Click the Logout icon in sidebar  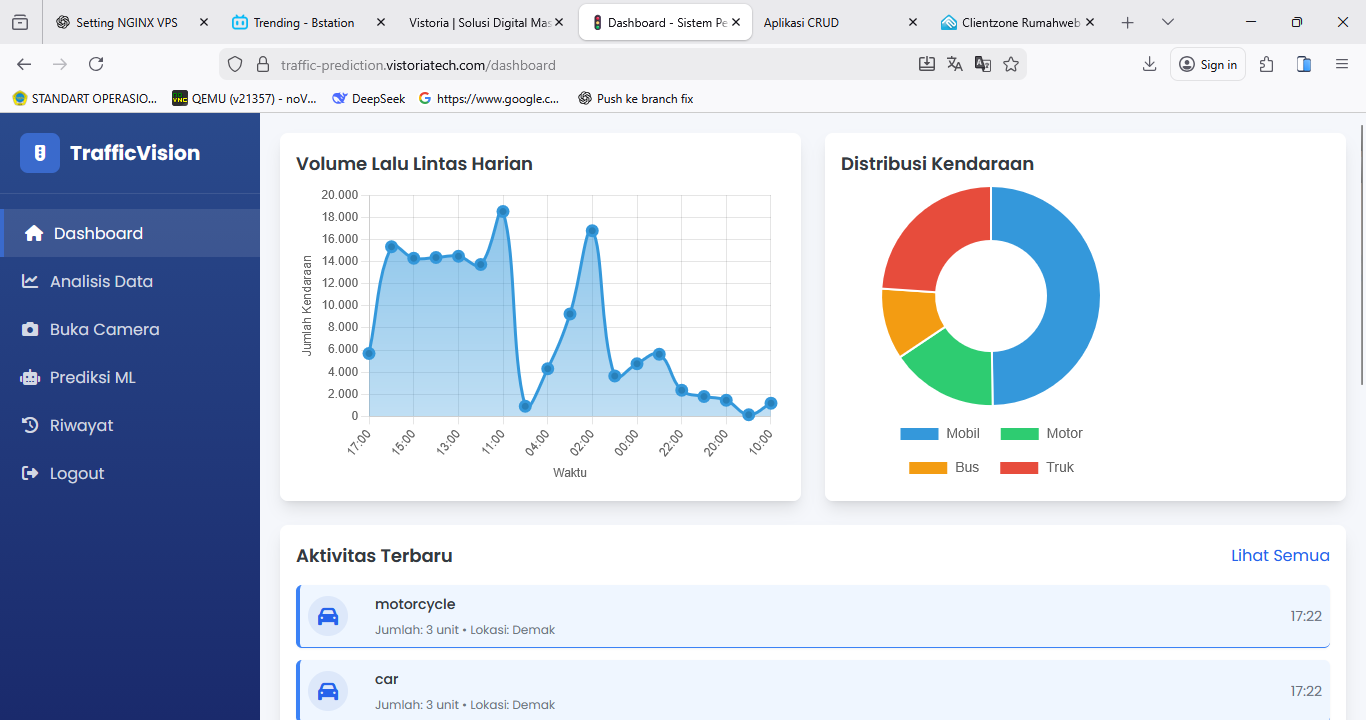31,473
